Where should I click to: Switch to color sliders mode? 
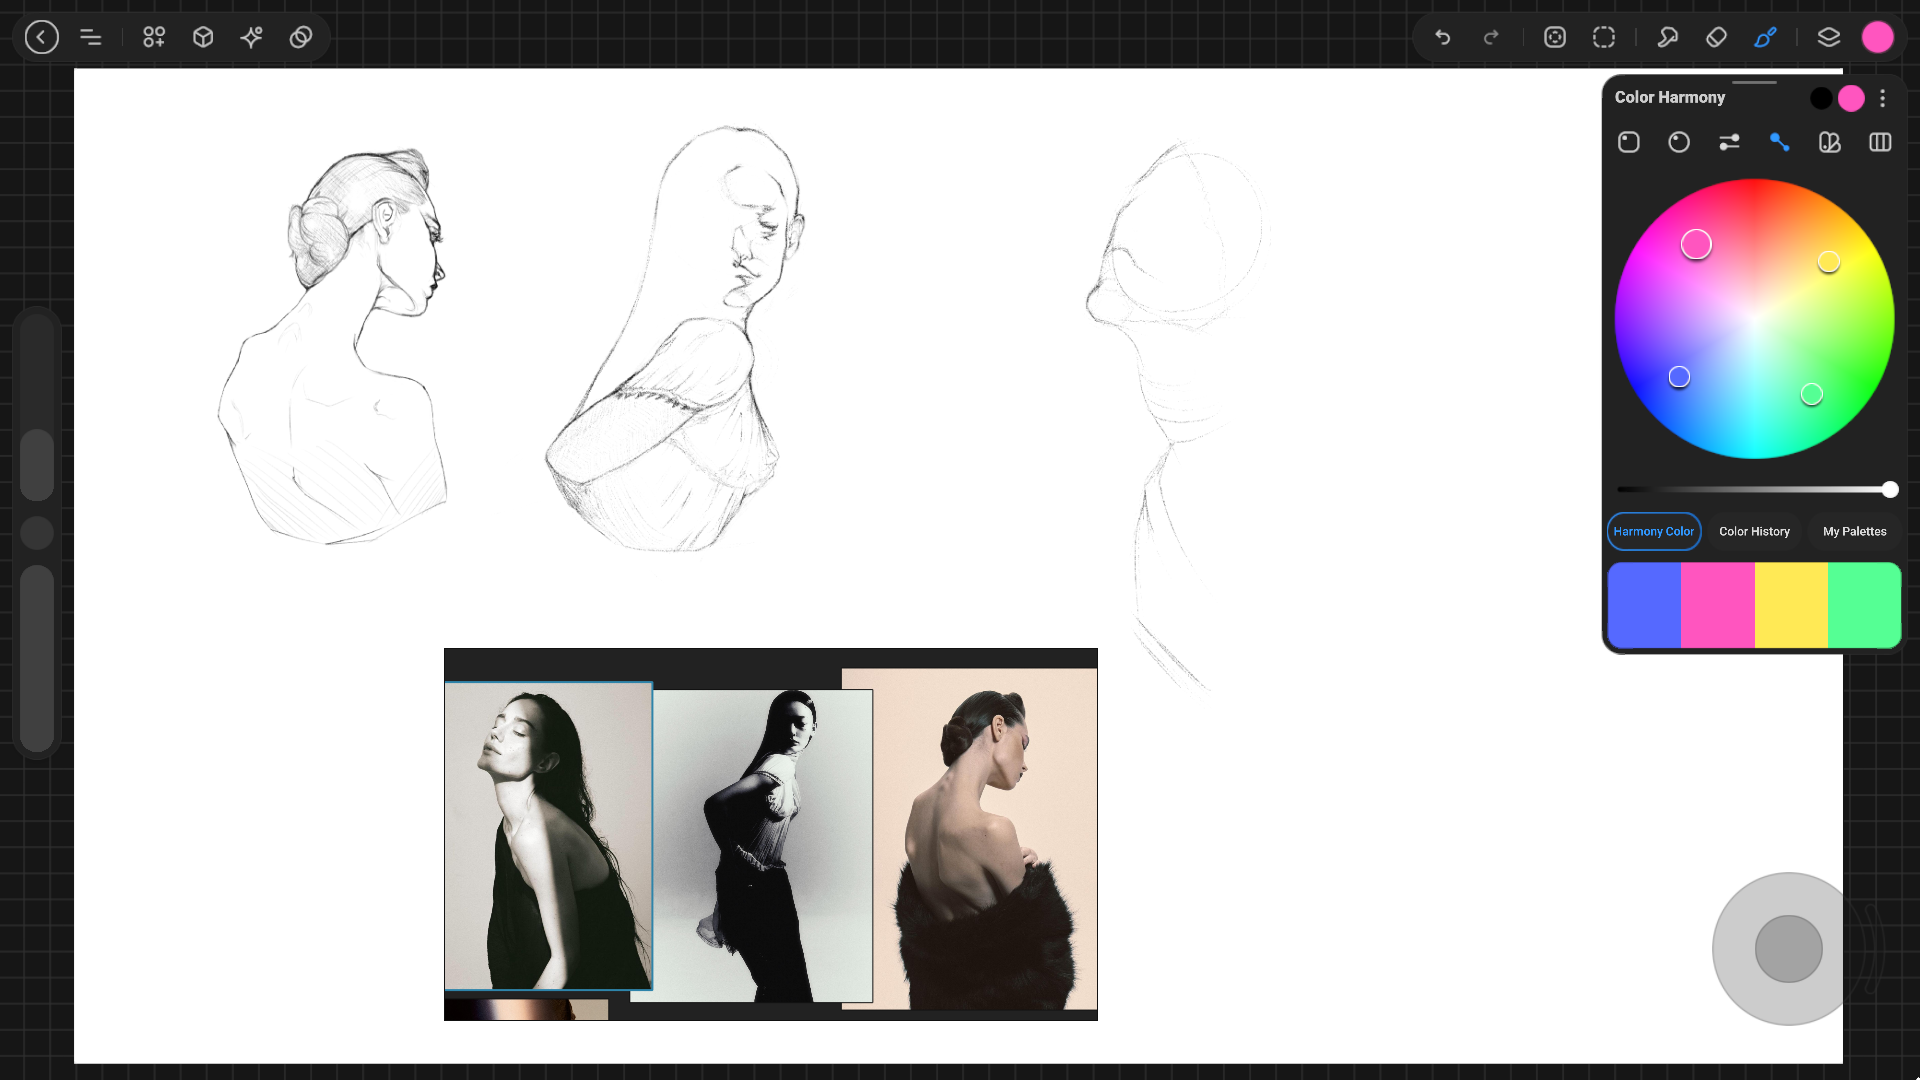click(x=1729, y=142)
